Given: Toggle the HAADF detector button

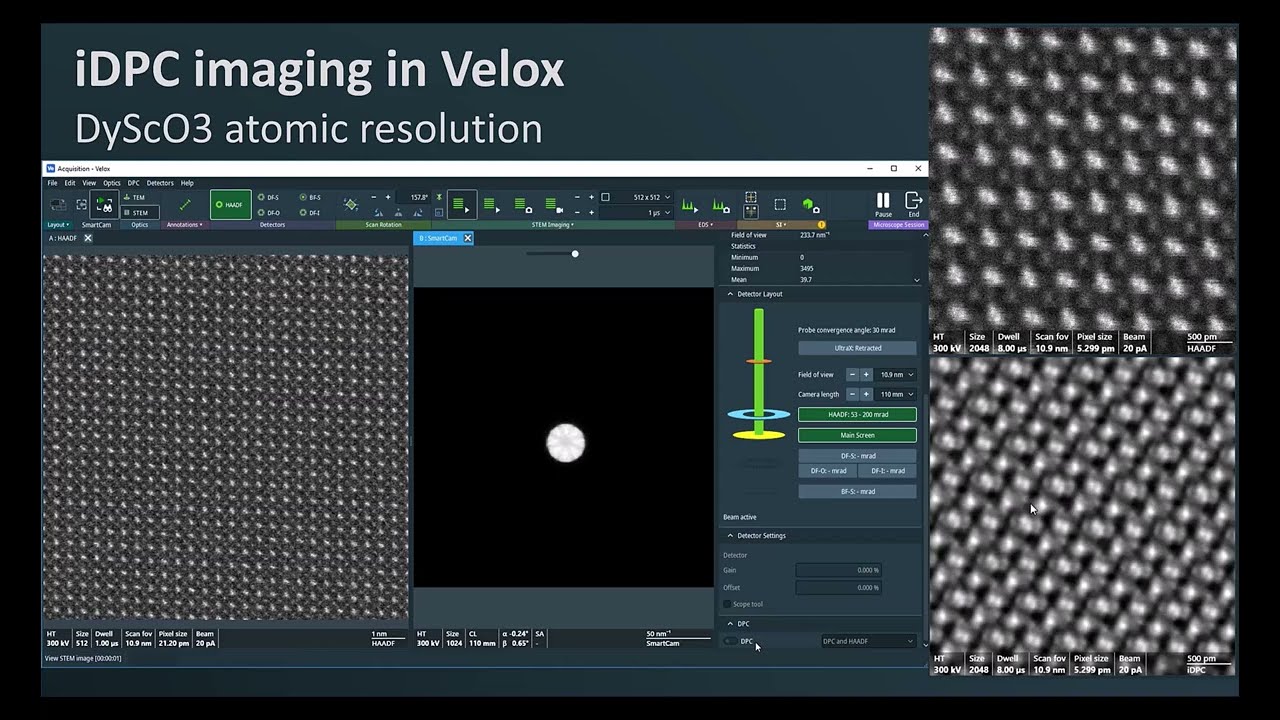Looking at the screenshot, I should [x=230, y=205].
